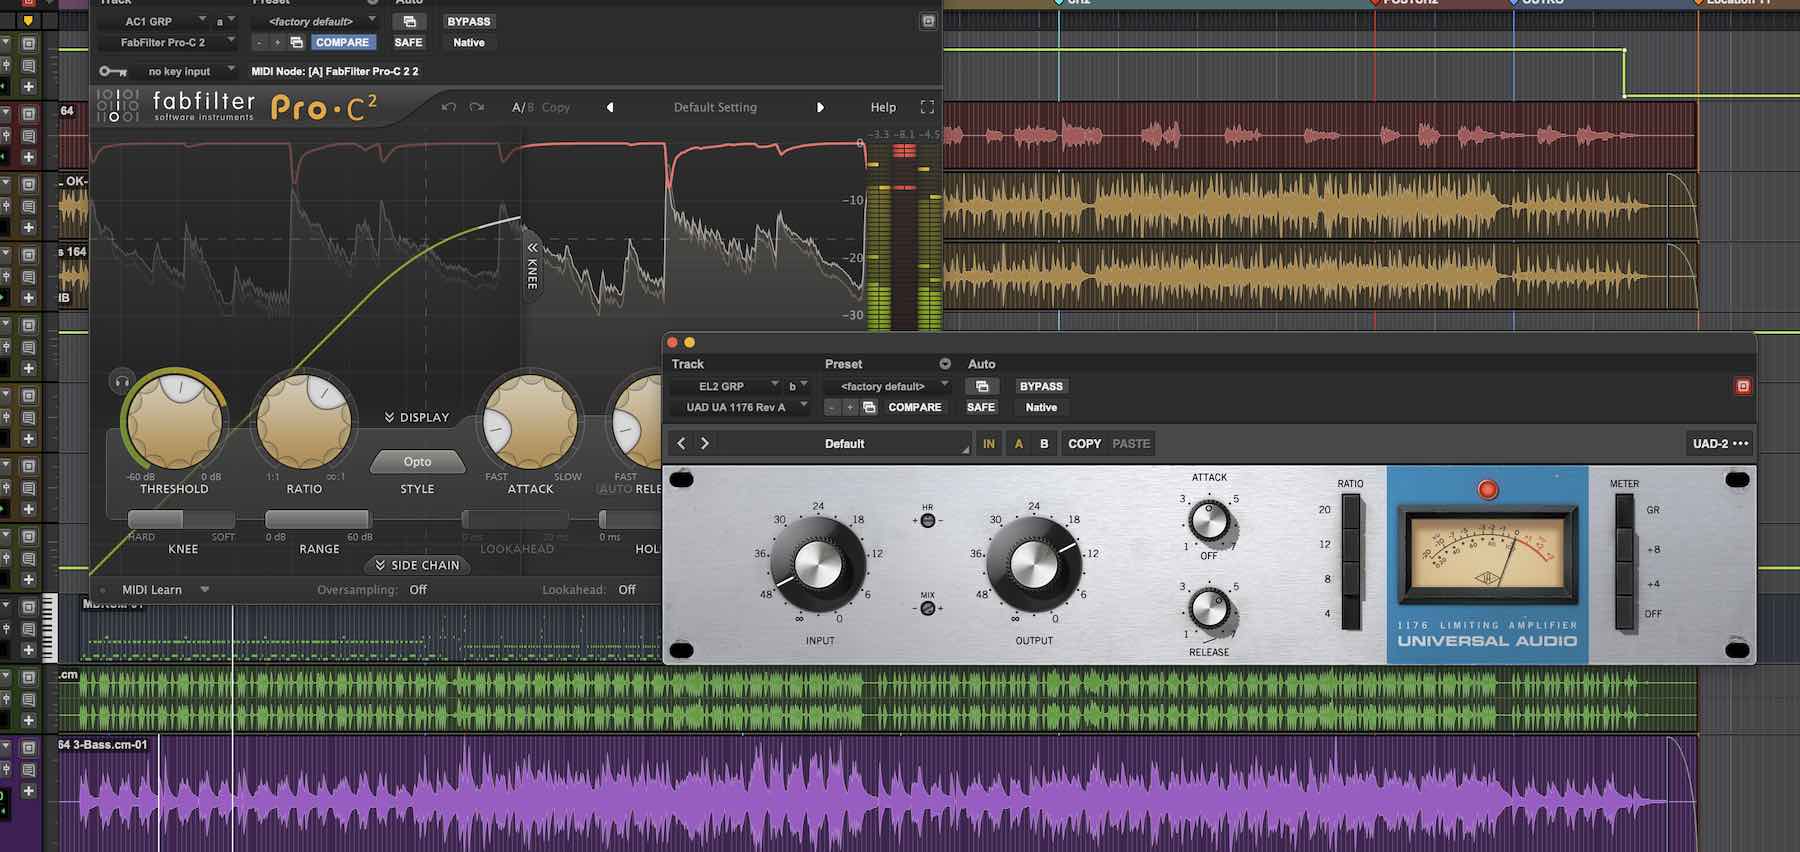
Task: Open the MIDI Learn dropdown arrow
Action: pos(205,590)
